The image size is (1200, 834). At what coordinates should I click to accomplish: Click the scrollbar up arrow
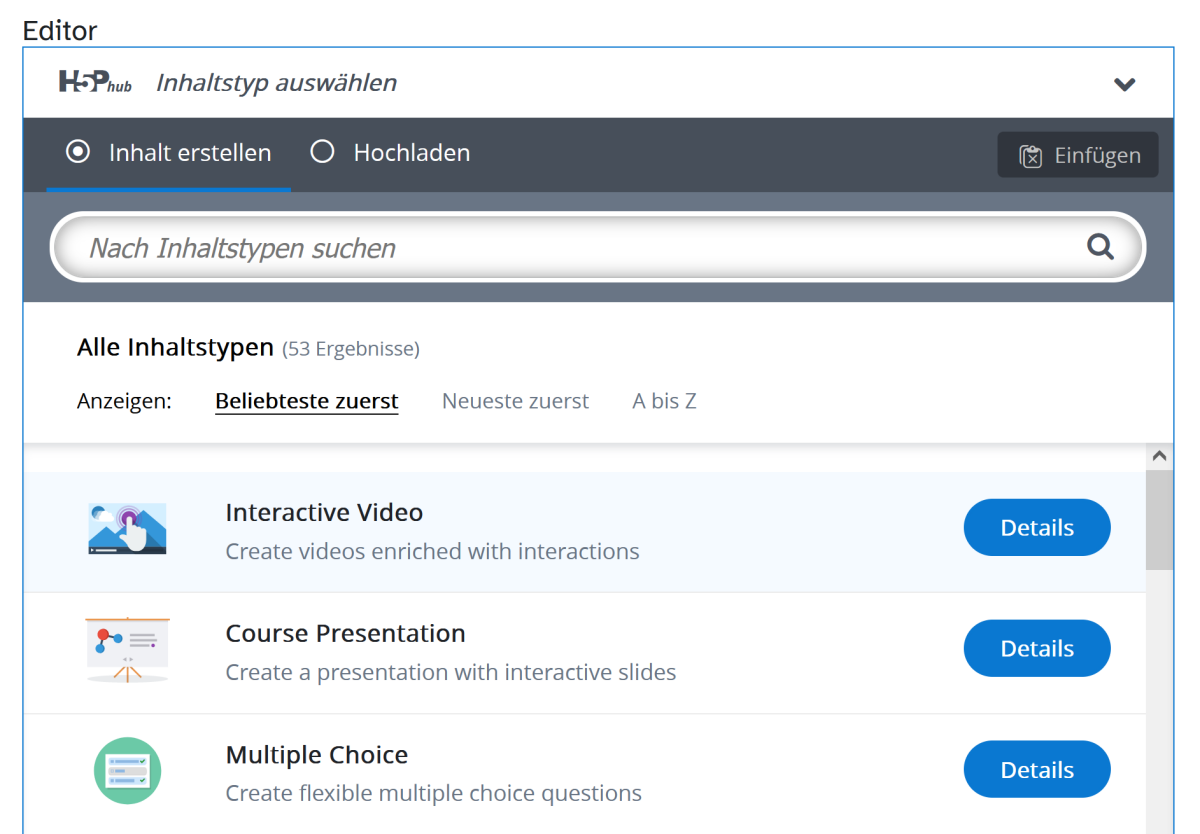[1160, 455]
